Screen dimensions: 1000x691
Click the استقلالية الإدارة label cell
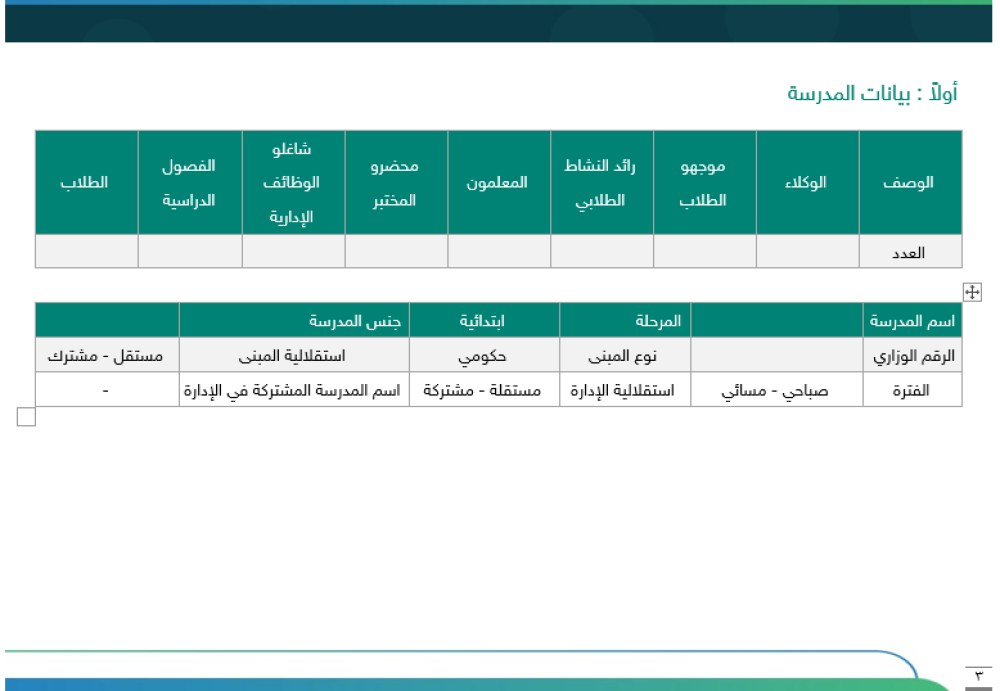tap(625, 389)
